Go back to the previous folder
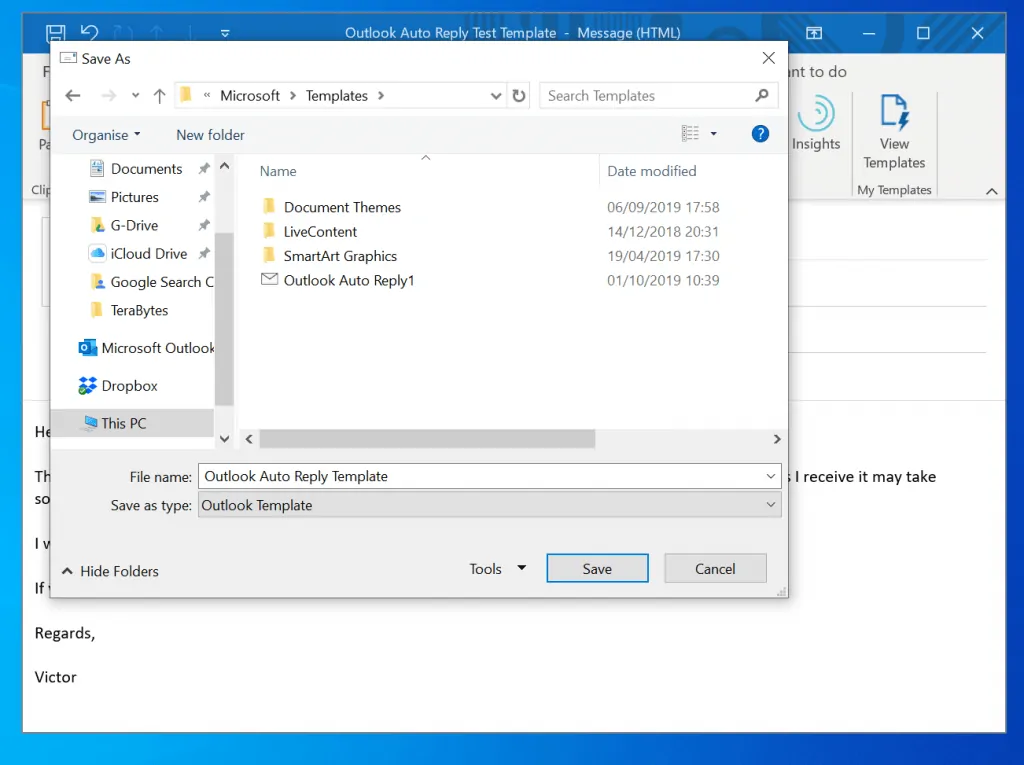Viewport: 1024px width, 765px height. coord(72,96)
